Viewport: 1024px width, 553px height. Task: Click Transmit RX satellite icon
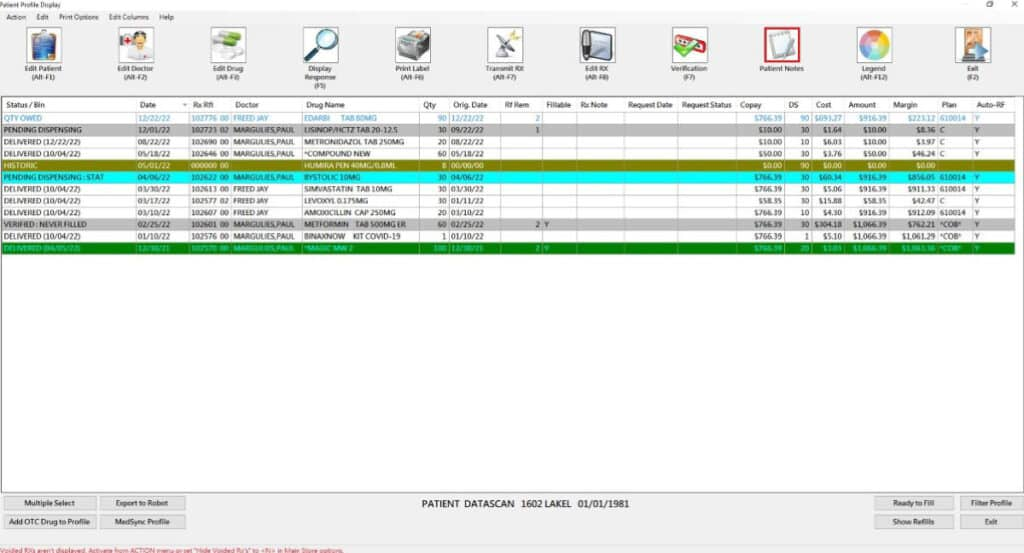[x=505, y=45]
